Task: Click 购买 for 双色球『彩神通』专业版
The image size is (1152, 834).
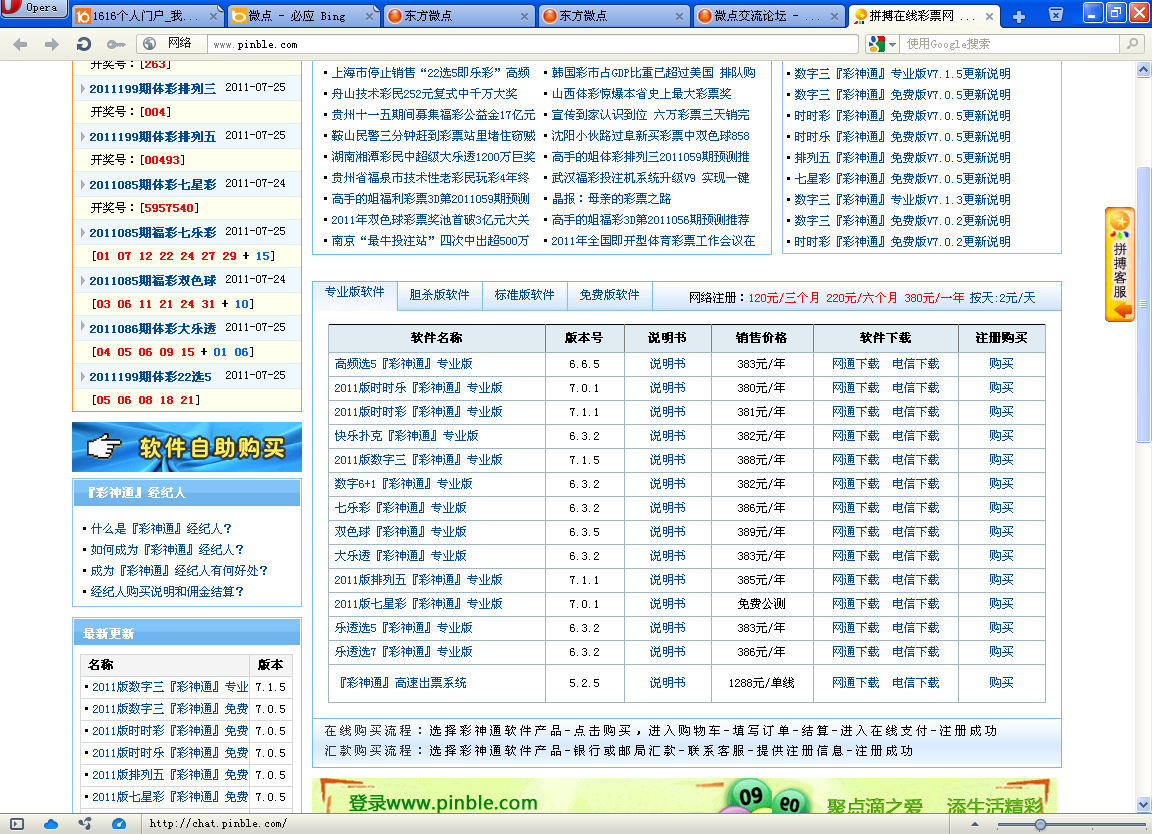Action: pos(1001,531)
